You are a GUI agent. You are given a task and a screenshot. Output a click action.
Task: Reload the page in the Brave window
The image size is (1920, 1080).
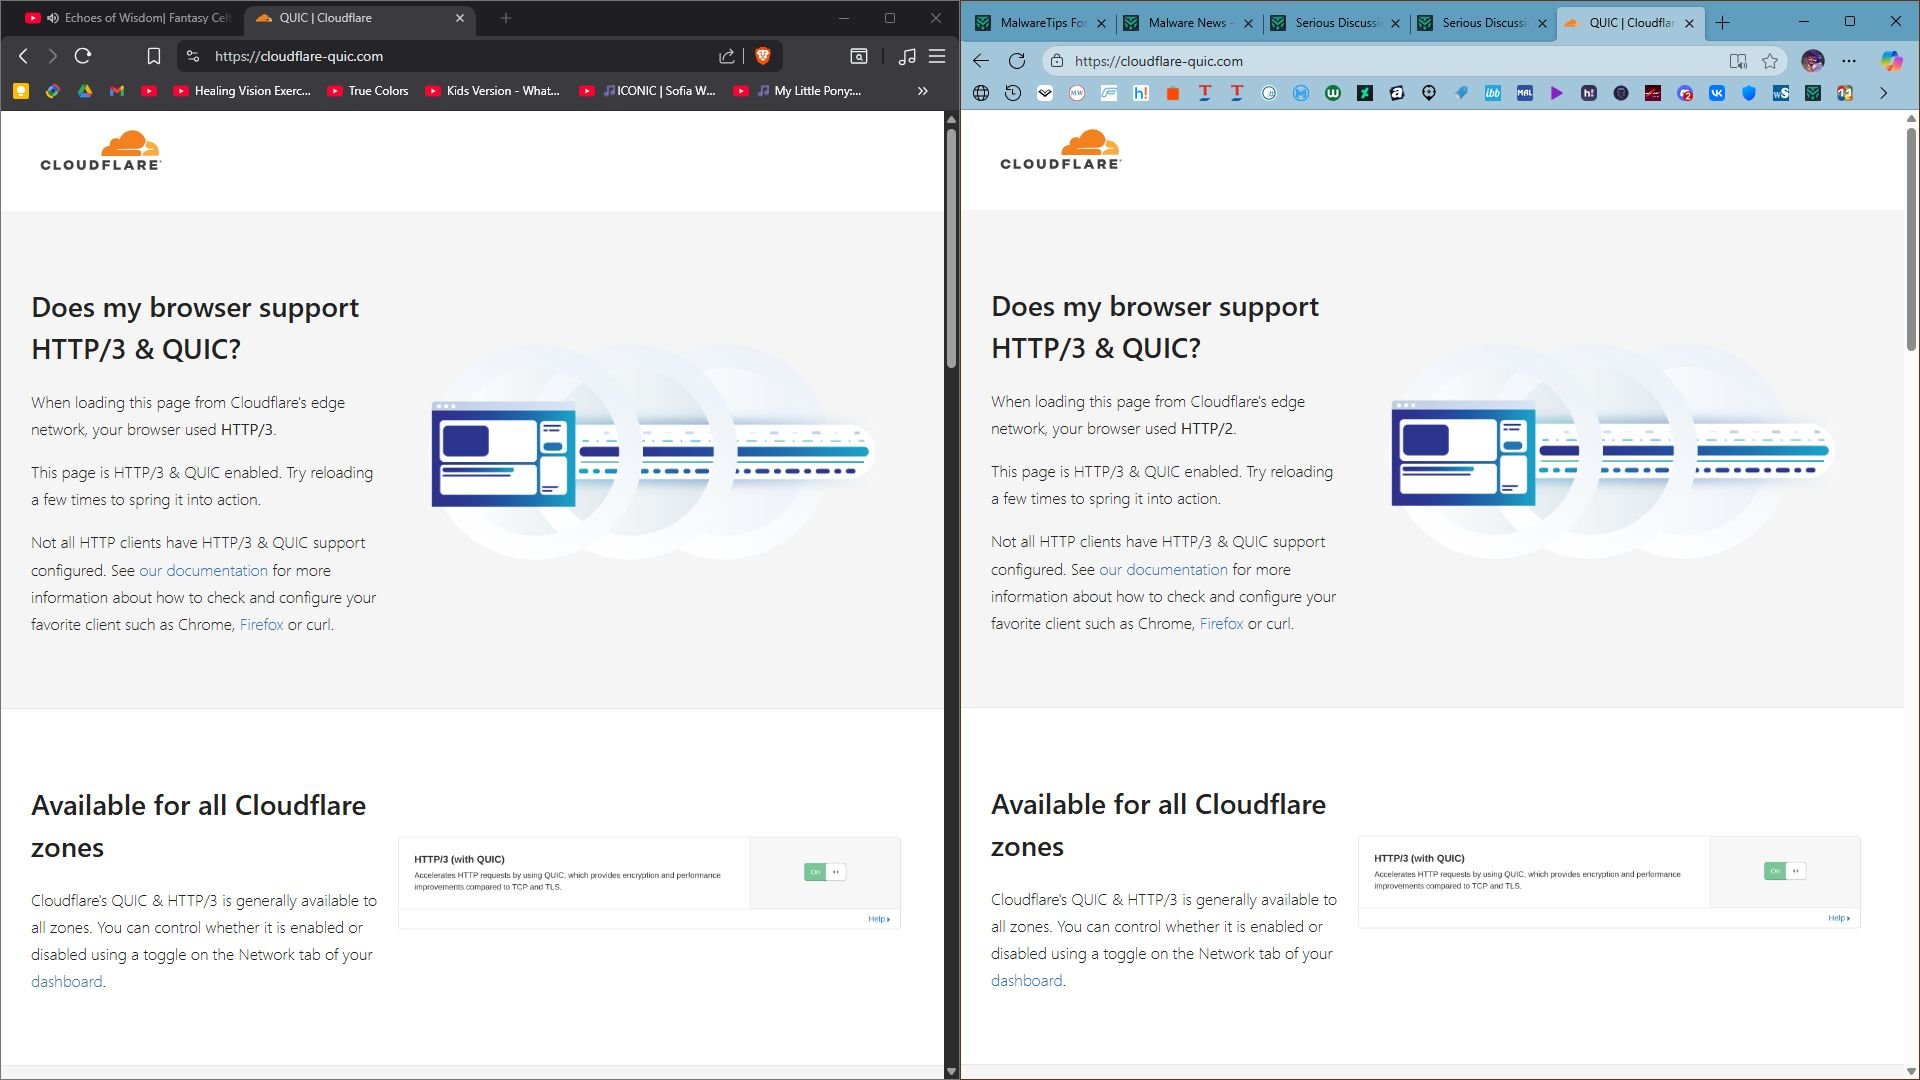pos(83,57)
